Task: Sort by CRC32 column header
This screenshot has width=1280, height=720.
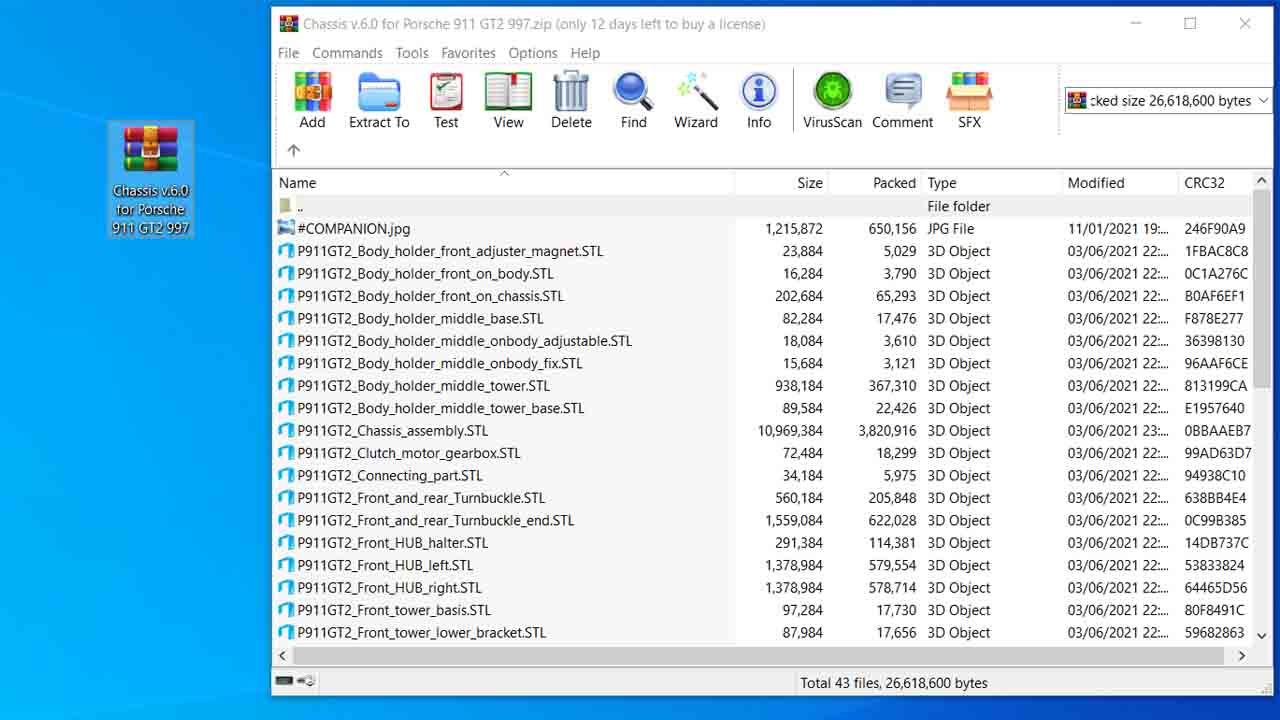Action: click(x=1215, y=183)
